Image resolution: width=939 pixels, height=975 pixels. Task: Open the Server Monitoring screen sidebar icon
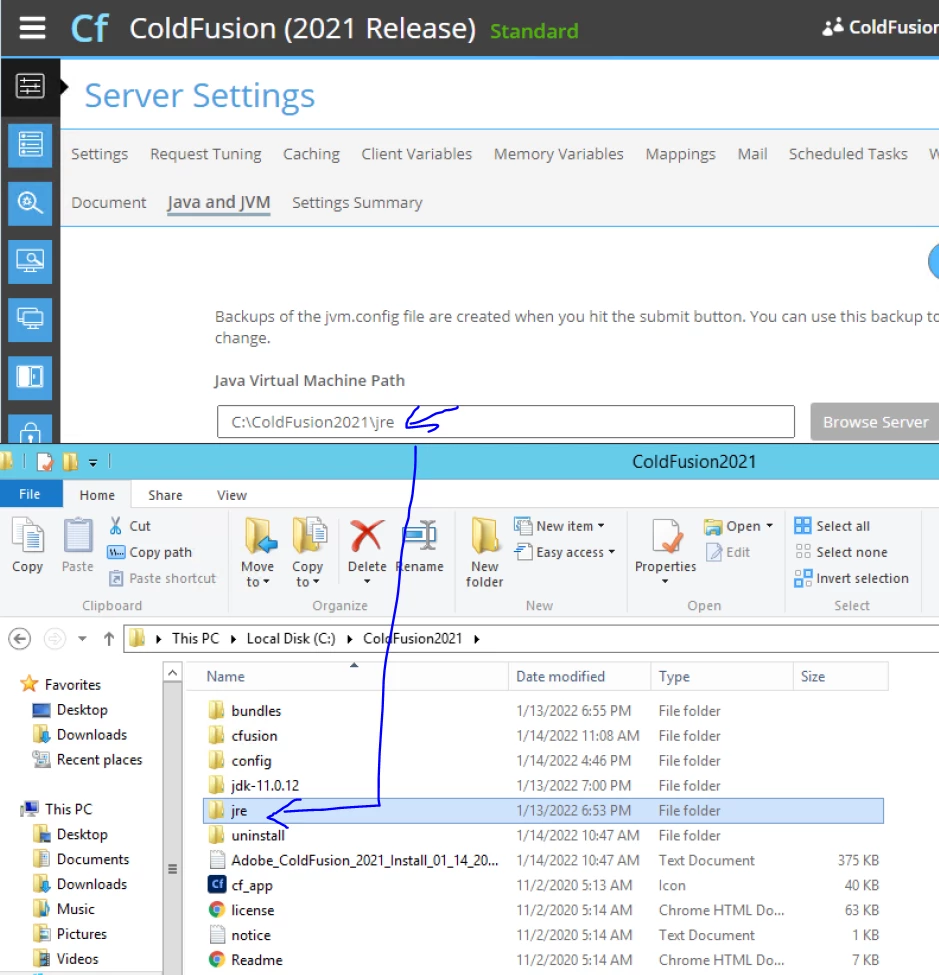coord(30,261)
